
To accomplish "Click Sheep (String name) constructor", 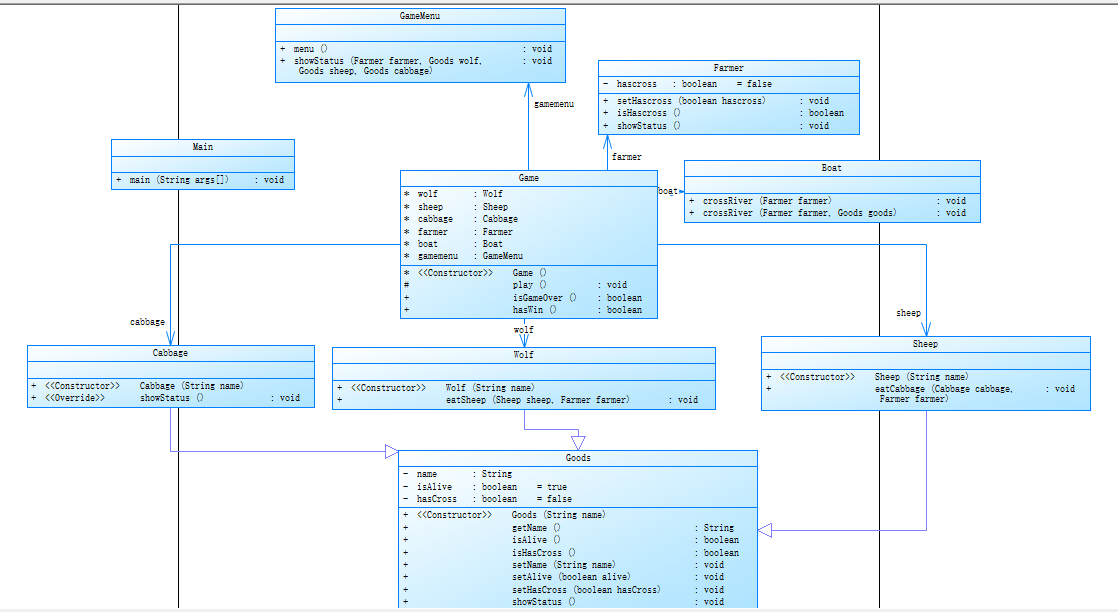I will pyautogui.click(x=867, y=377).
